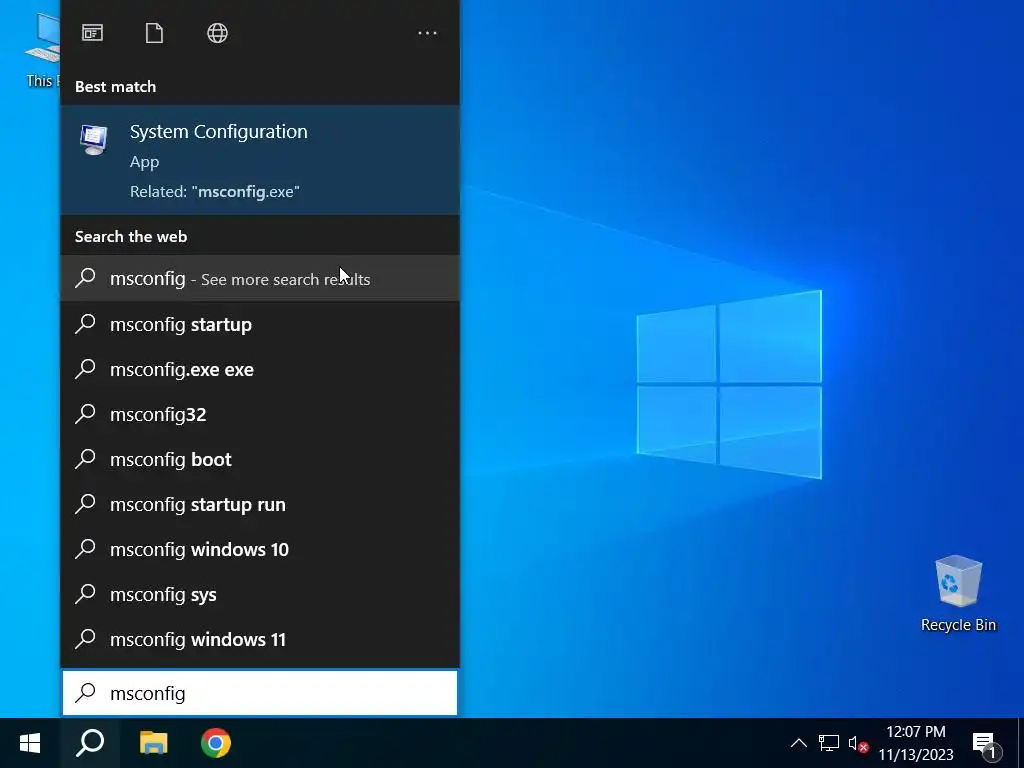Choose the 'msconfig32' suggestion
This screenshot has height=768, width=1024.
(260, 414)
